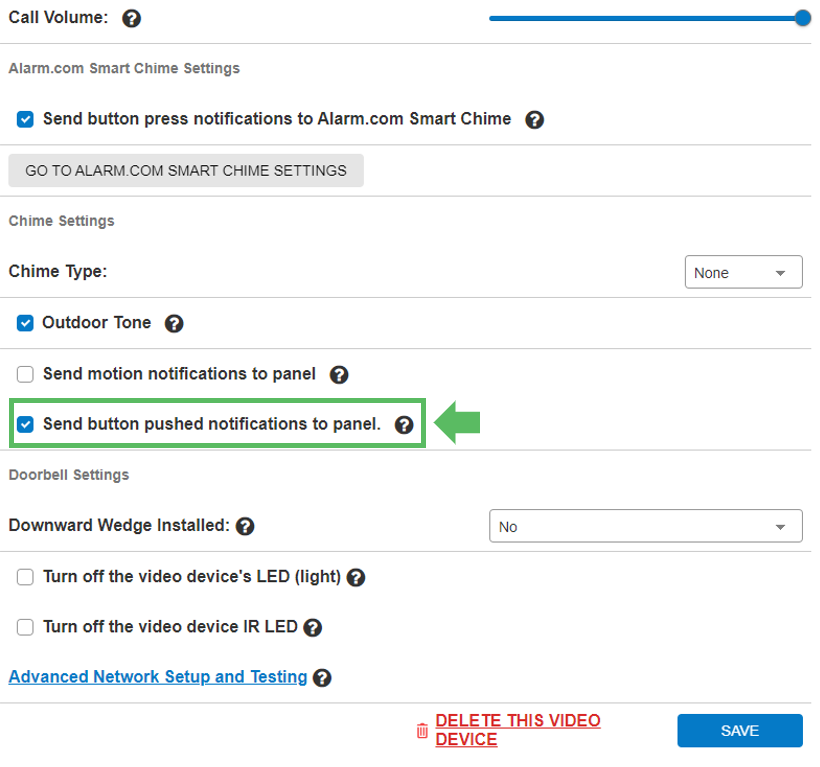The image size is (820, 767).
Task: Expand the Downward Wedge Installed dropdown
Action: 645,526
